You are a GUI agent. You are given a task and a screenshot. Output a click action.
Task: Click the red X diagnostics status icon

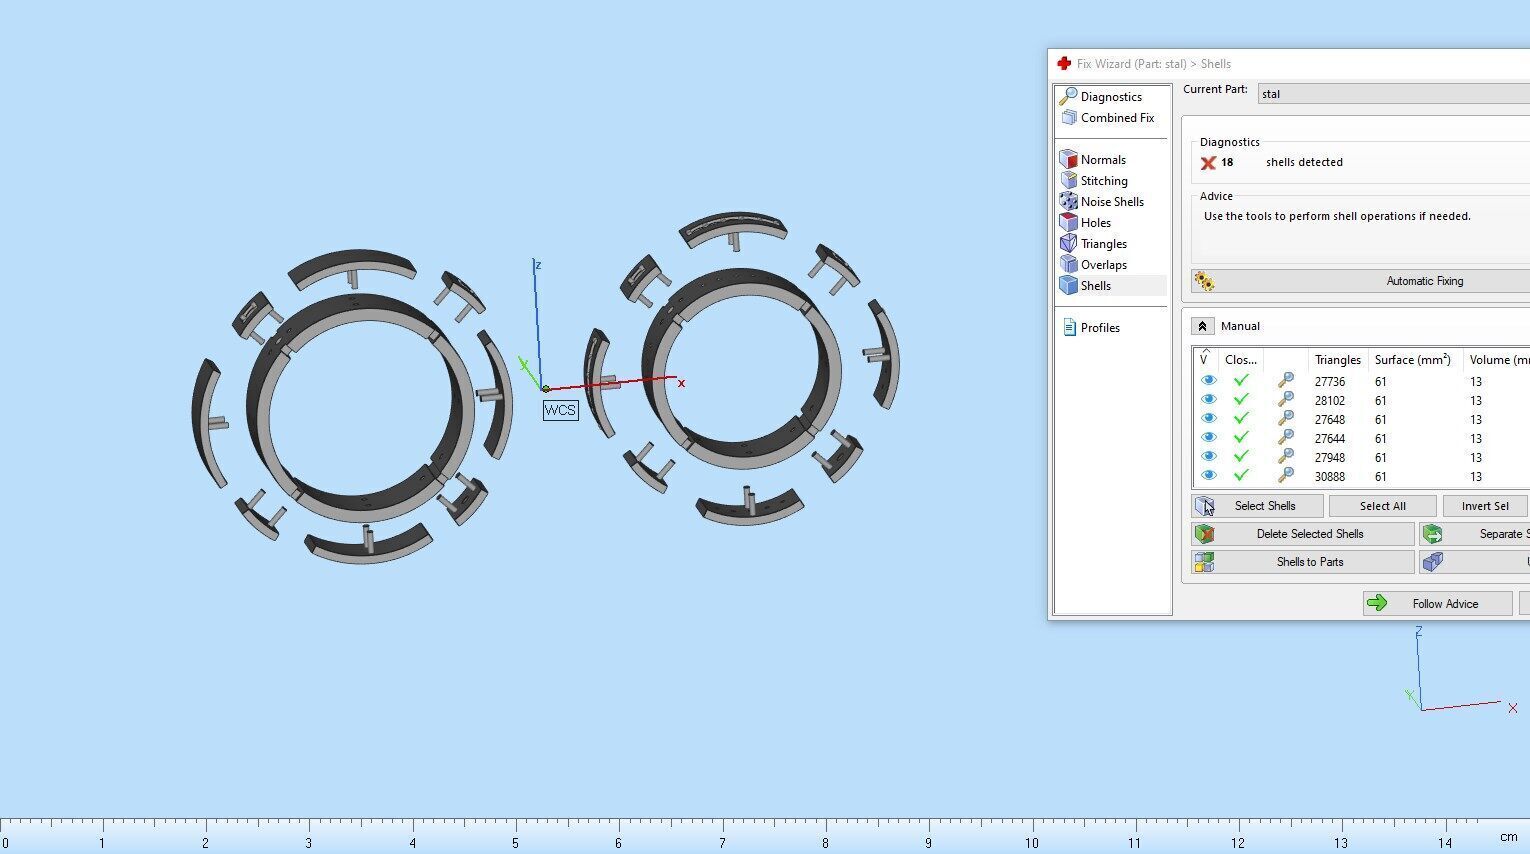point(1208,163)
